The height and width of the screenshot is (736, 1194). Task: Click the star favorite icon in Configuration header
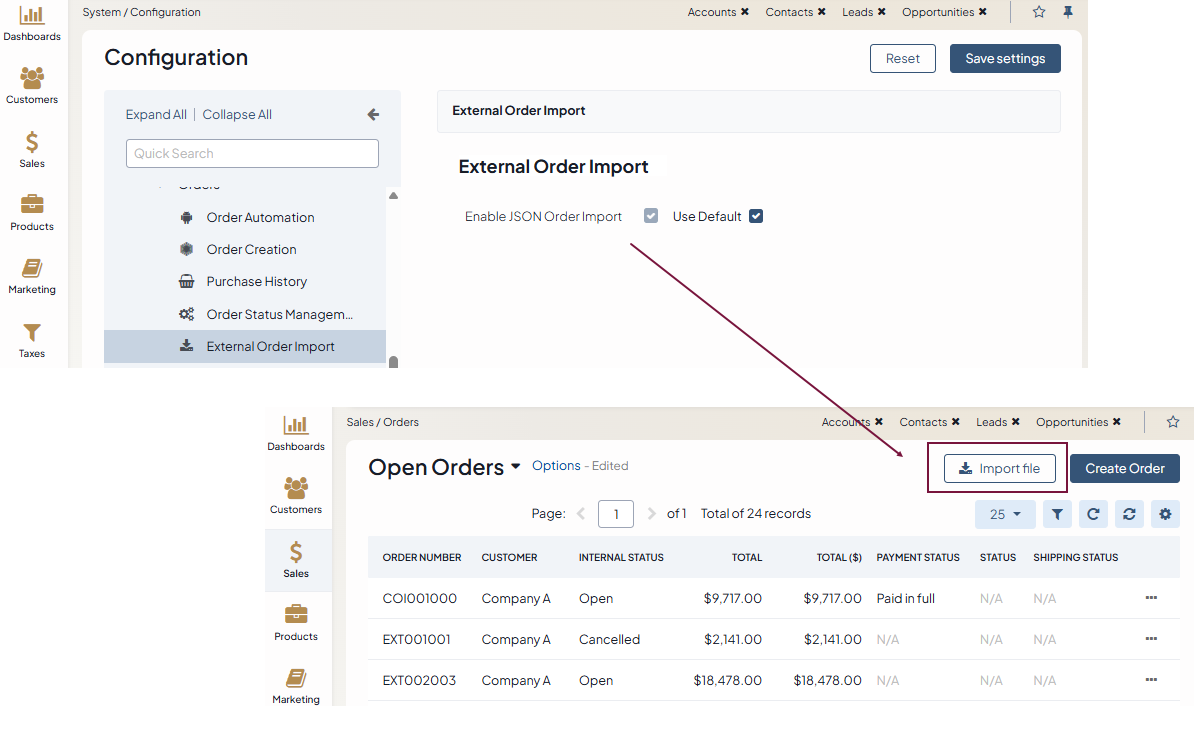pyautogui.click(x=1039, y=12)
